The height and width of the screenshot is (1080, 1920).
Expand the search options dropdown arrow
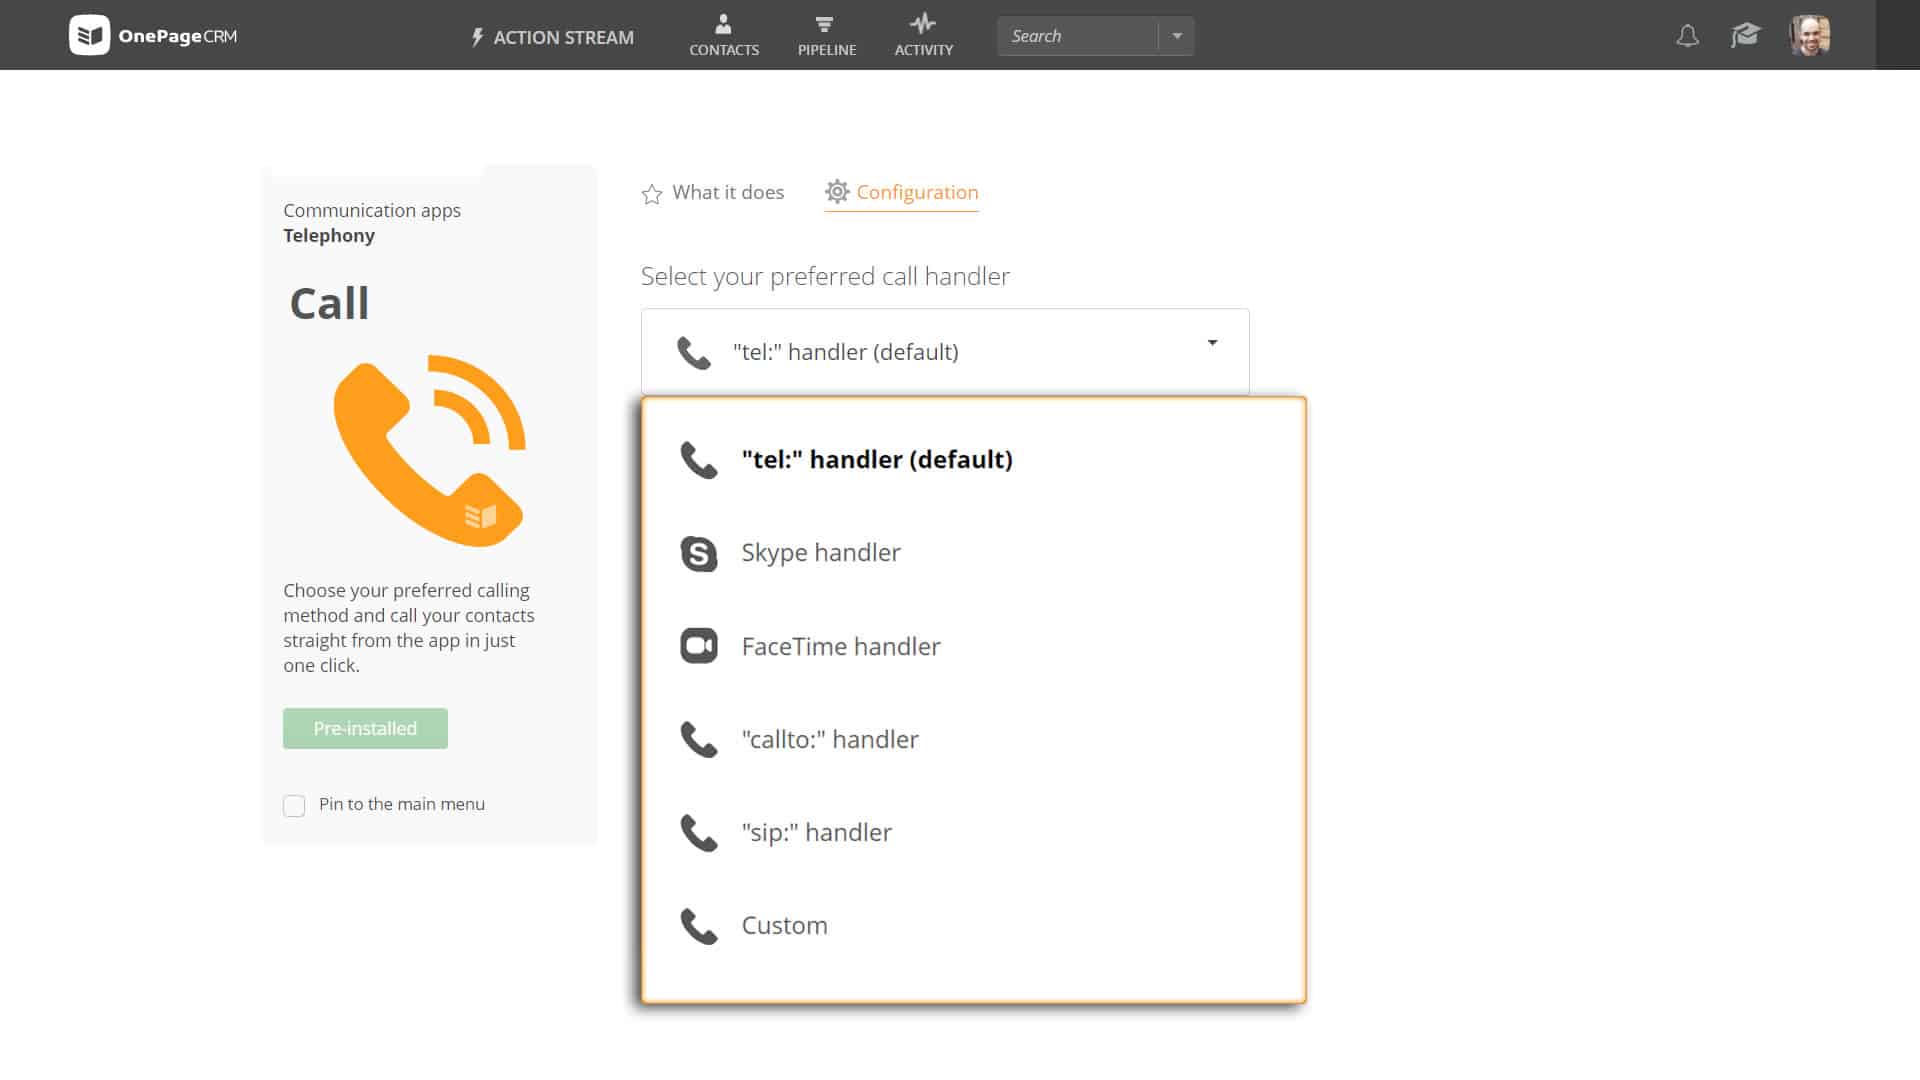click(x=1177, y=36)
